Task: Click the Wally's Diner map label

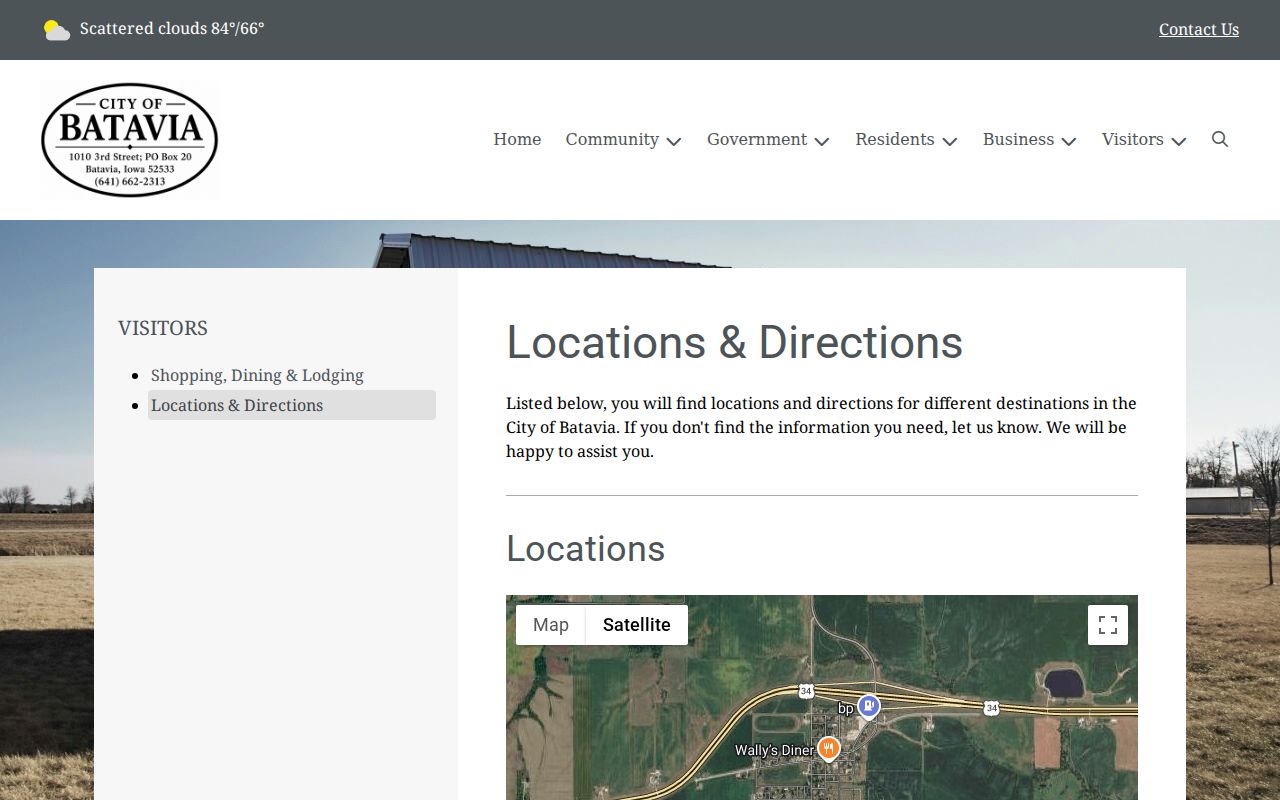Action: coord(775,750)
